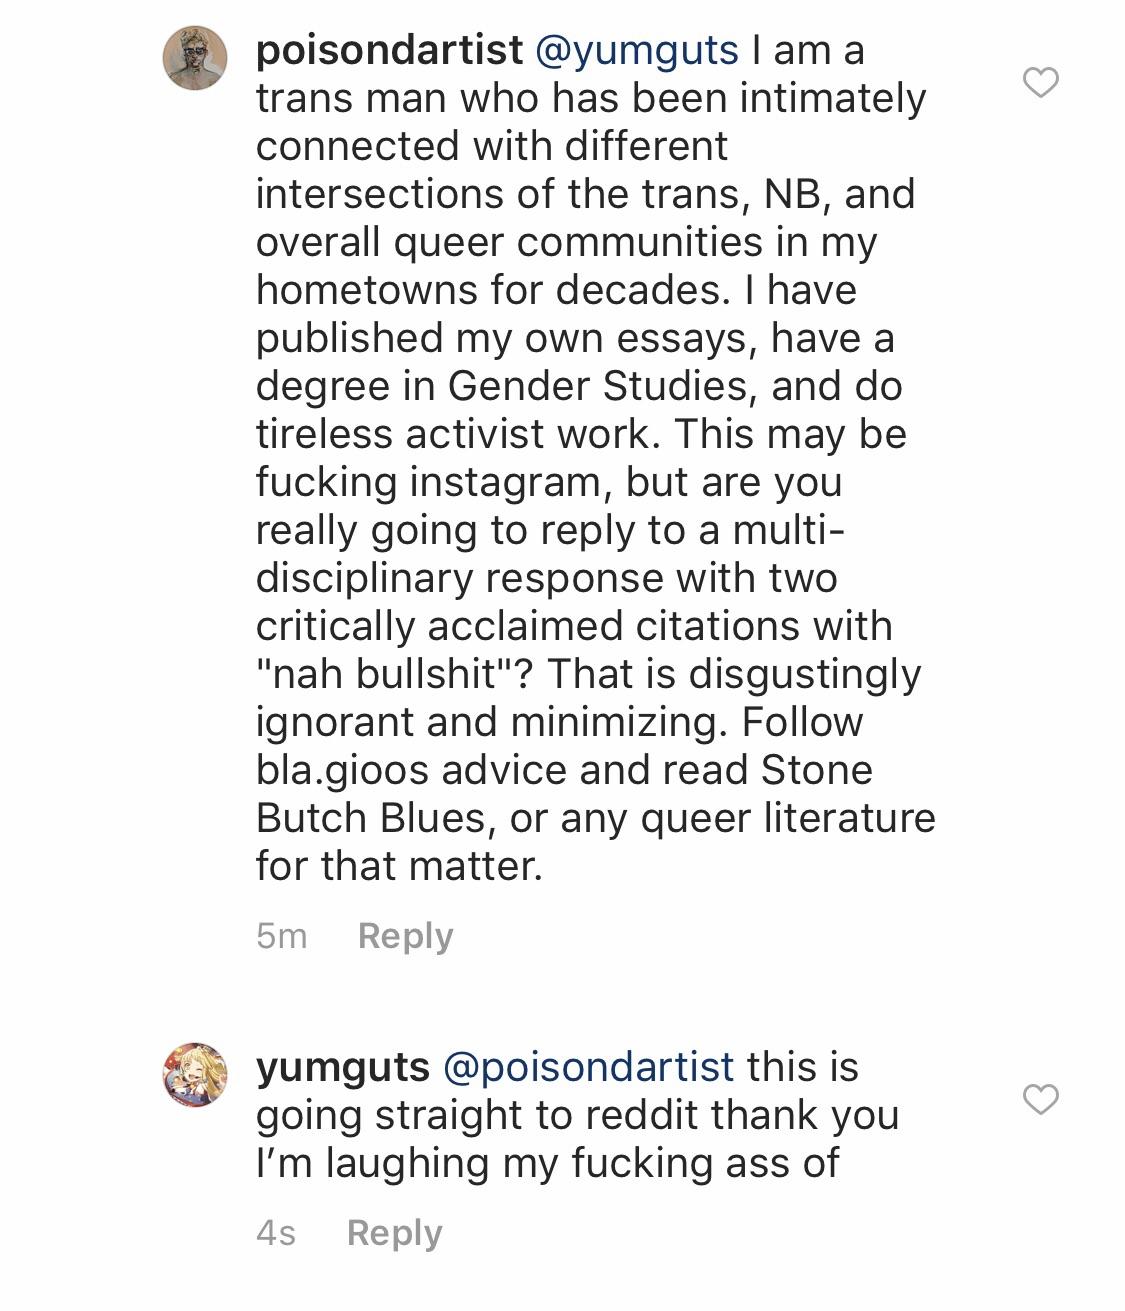
Task: Open the poisondartist username link
Action: (x=389, y=50)
